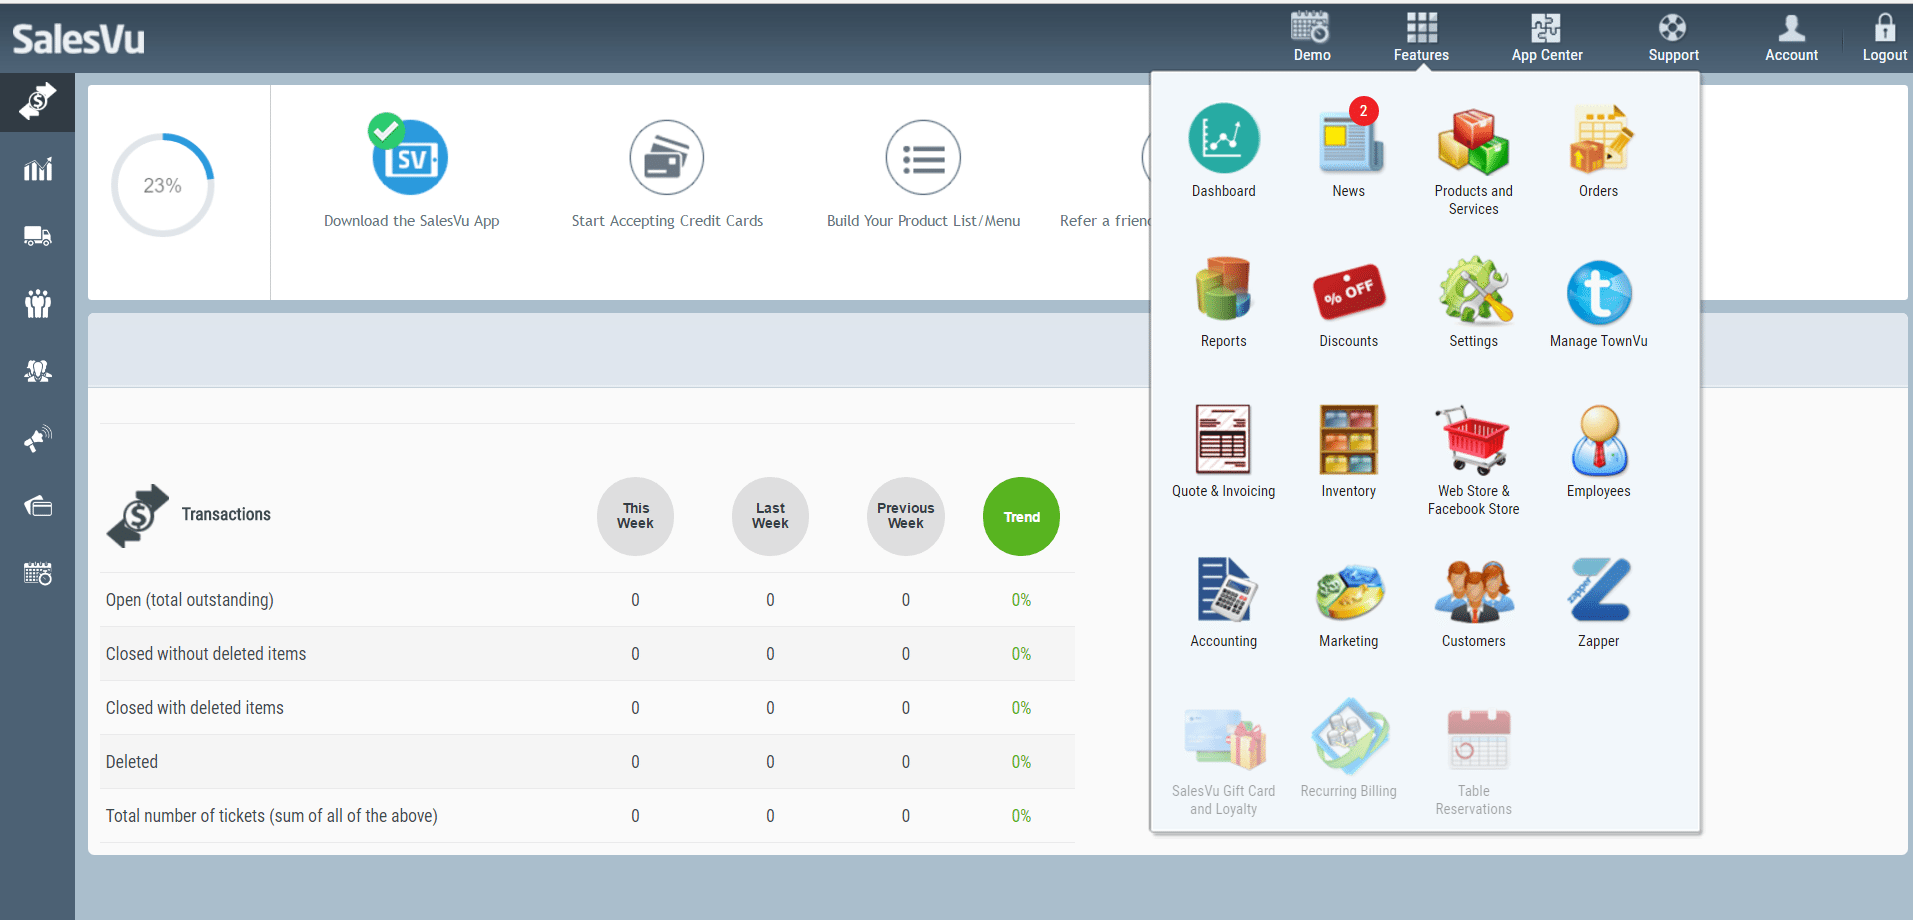This screenshot has width=1913, height=920.
Task: Click the Last Week column circle
Action: 770,516
